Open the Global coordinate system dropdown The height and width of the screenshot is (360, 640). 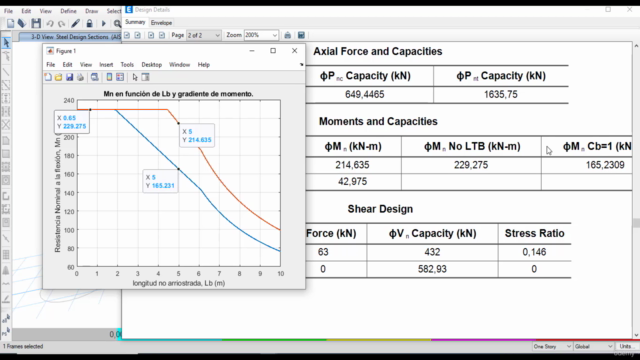[x=594, y=347]
